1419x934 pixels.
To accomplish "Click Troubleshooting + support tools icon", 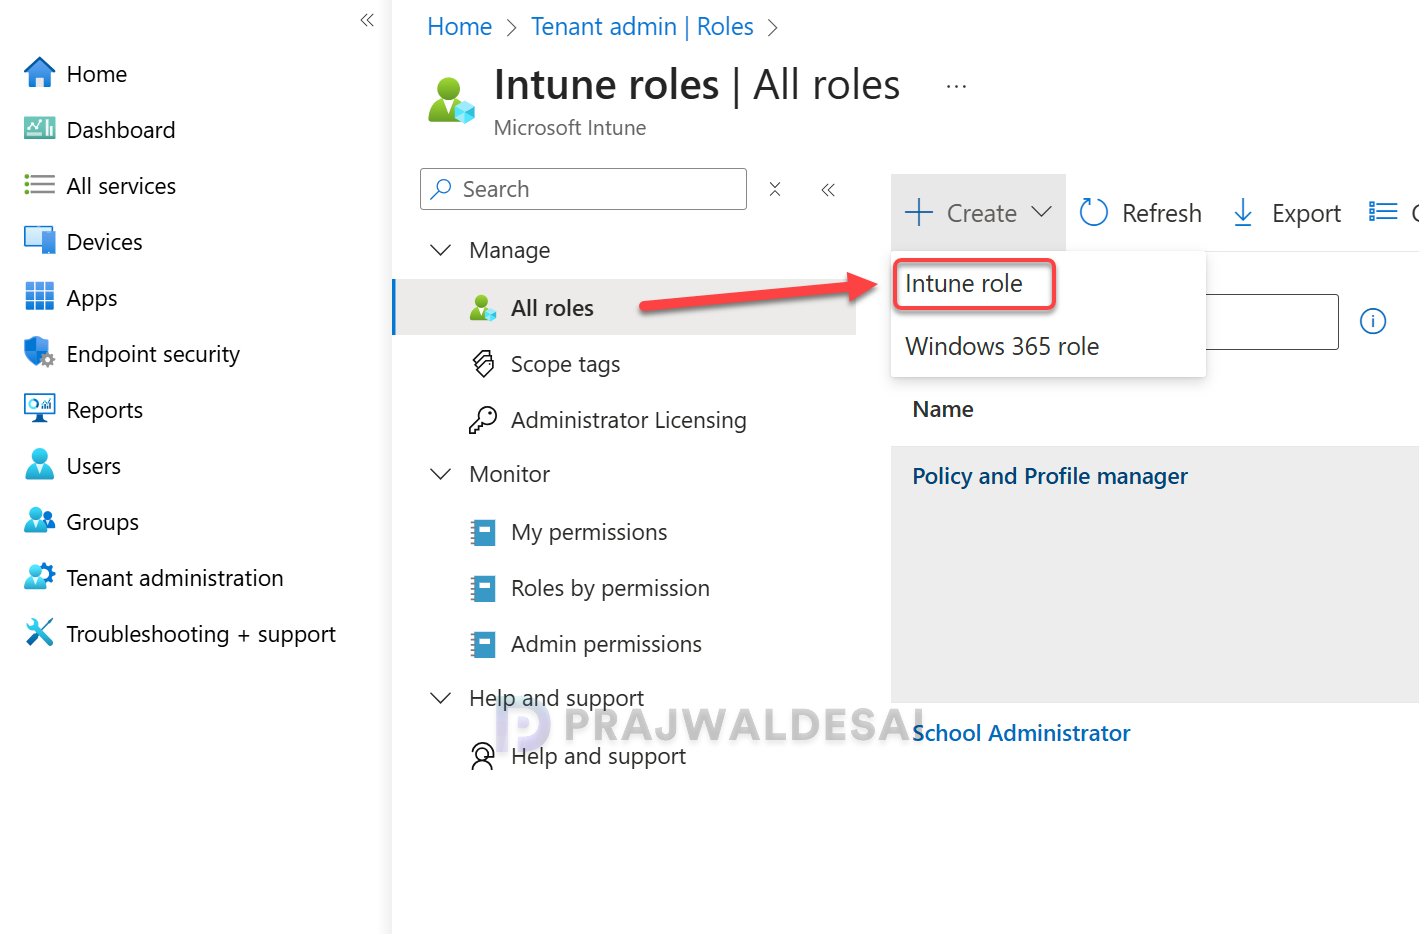I will [x=39, y=632].
